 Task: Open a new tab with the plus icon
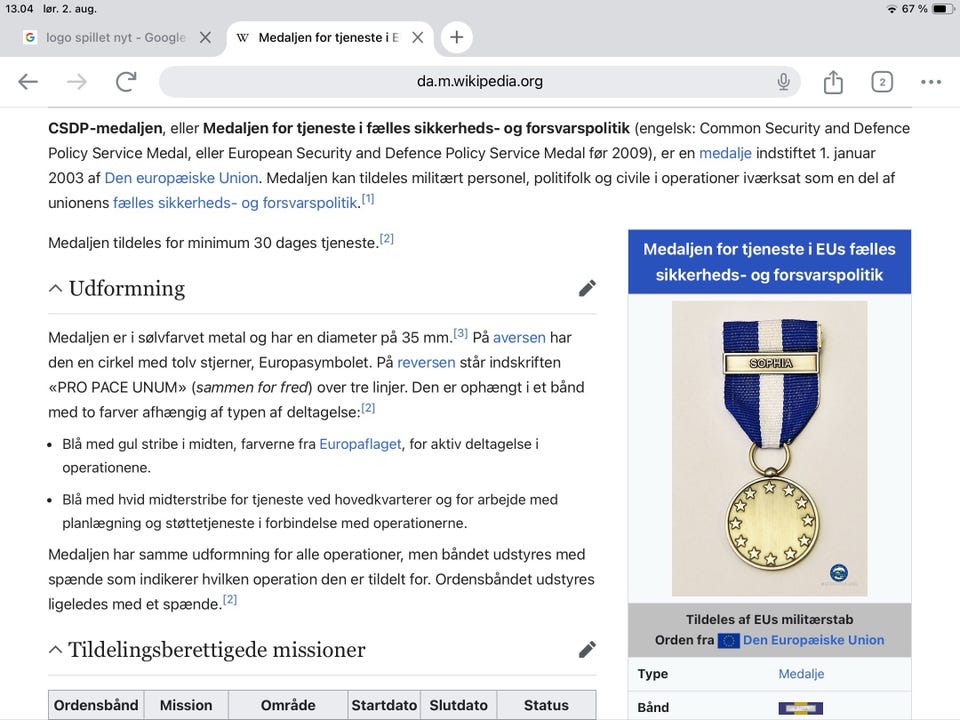(456, 37)
